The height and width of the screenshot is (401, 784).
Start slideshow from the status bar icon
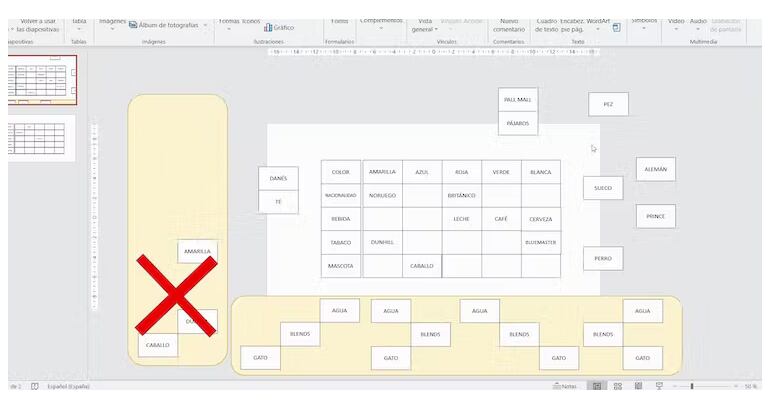[x=658, y=386]
